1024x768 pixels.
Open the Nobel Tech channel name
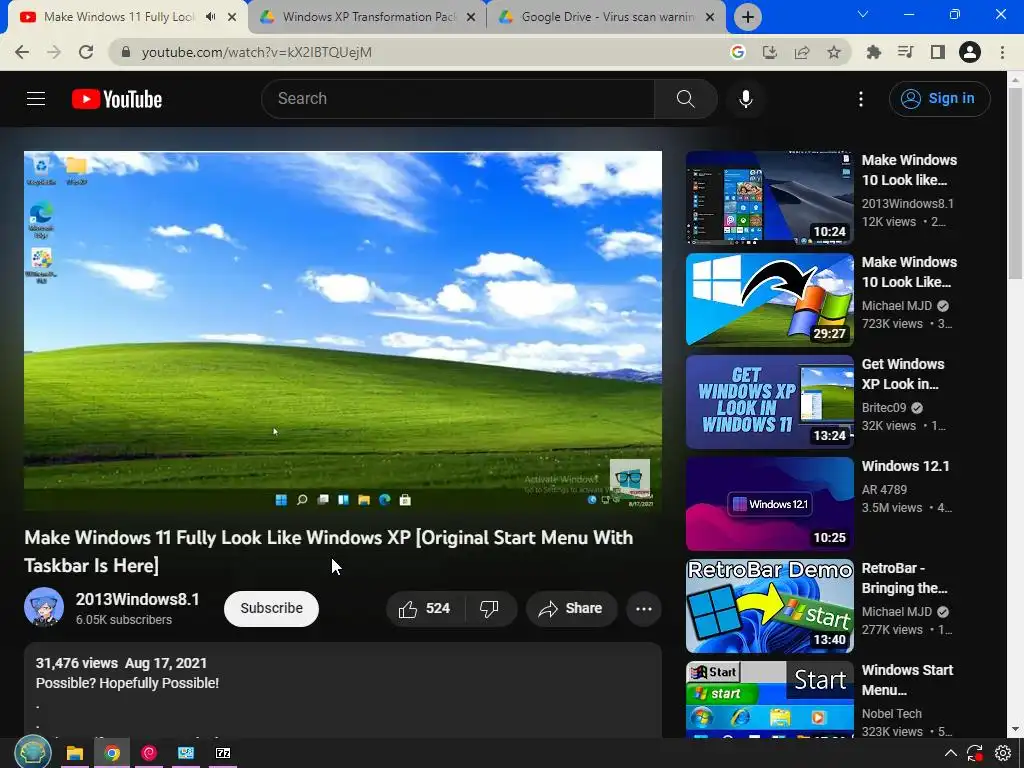pyautogui.click(x=891, y=714)
